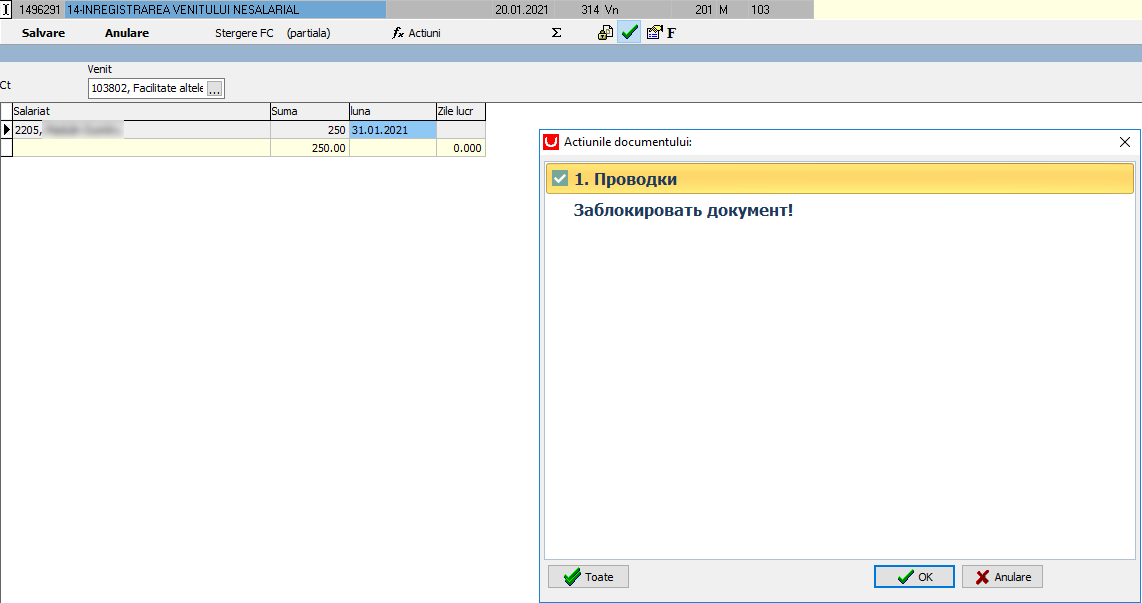Click Salvare to save the document
Viewport: 1142px width, 603px height.
44,33
